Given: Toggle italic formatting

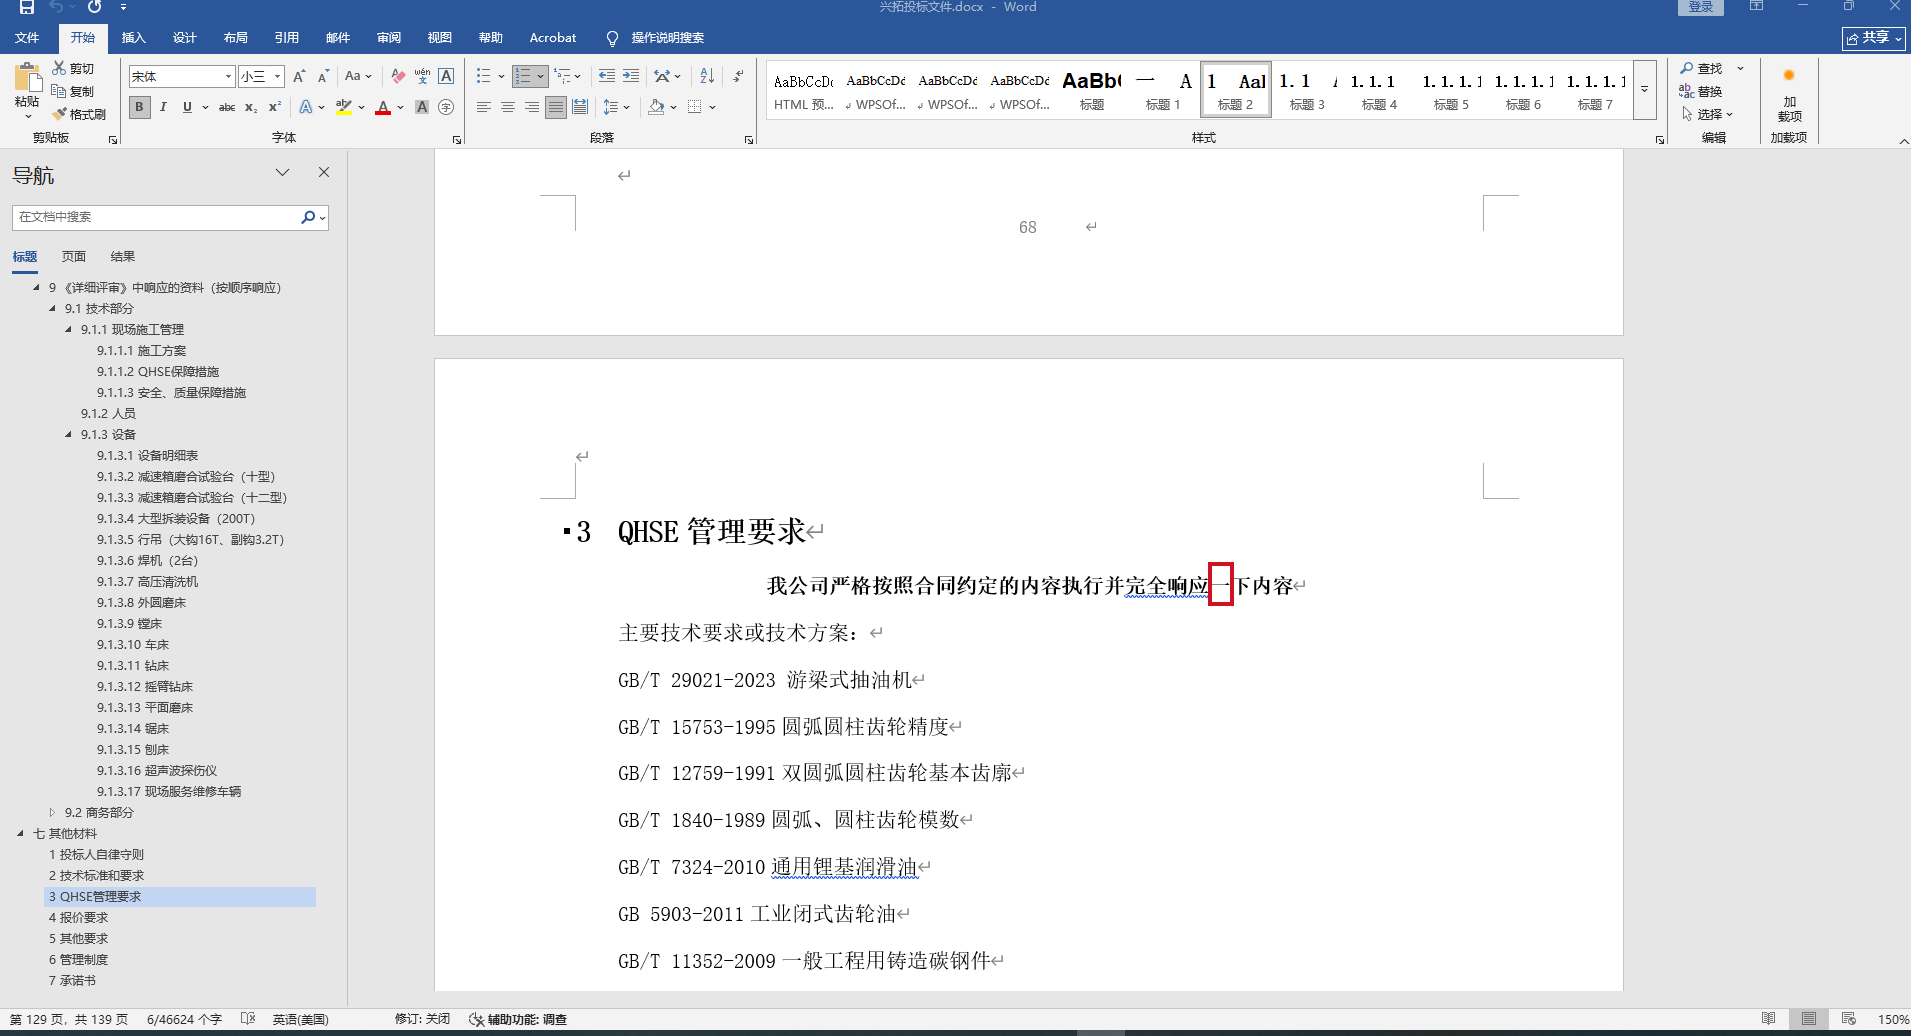Looking at the screenshot, I should pos(163,107).
